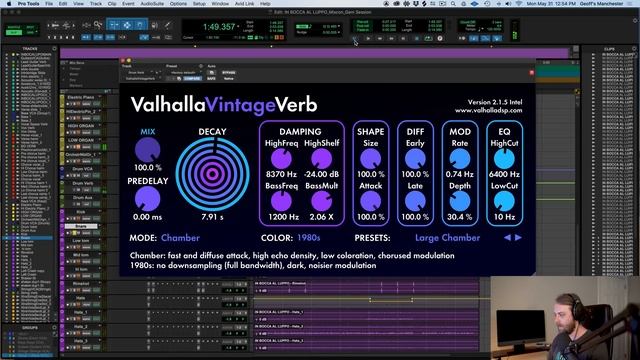Image resolution: width=640 pixels, height=360 pixels.
Task: Open the macOS Wi-Fi status icon
Action: click(519, 4)
